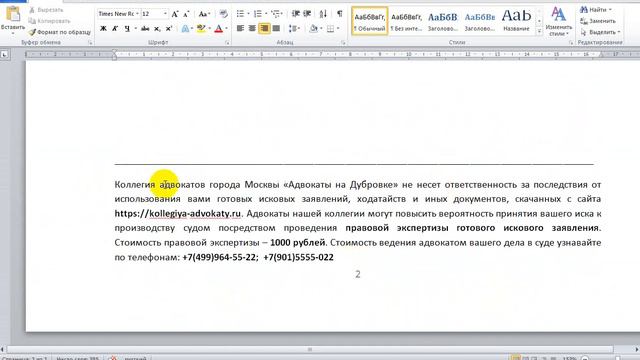Show paragraph marks (¶)
The height and width of the screenshot is (360, 640).
(x=340, y=14)
